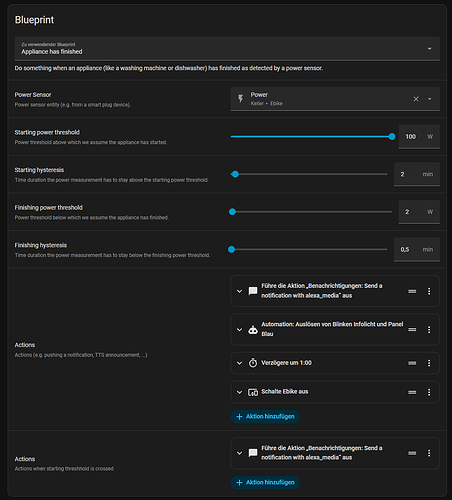Expand the Schalte Ebike aus action
The image size is (452, 500).
[x=239, y=392]
